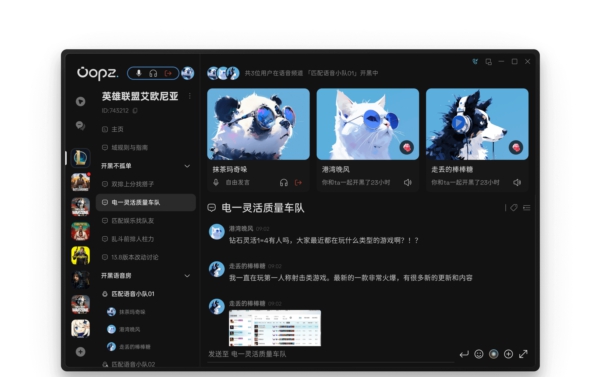Open private messages chat bubble icon

pyautogui.click(x=80, y=126)
